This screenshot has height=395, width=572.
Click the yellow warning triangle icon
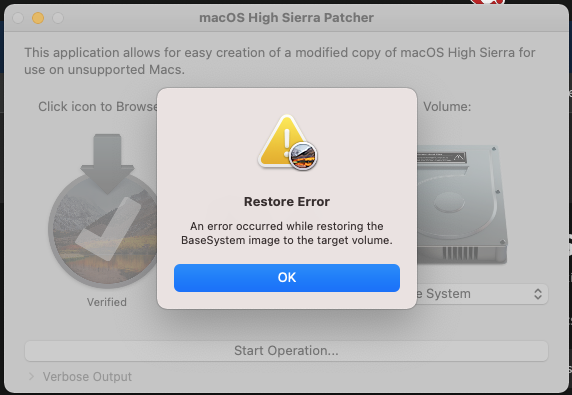[283, 140]
